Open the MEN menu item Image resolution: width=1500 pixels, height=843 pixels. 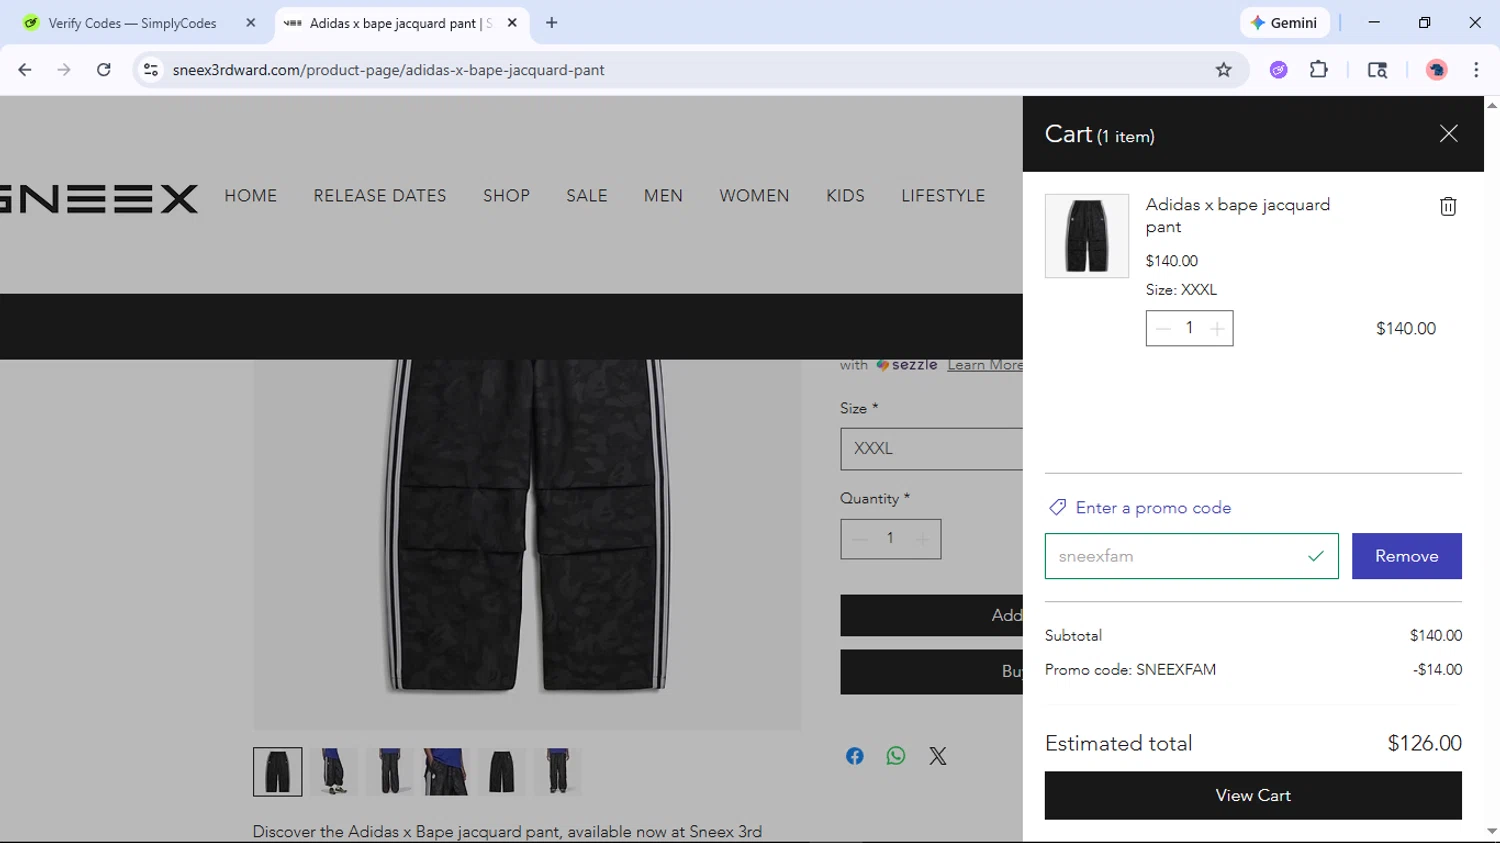coord(663,196)
